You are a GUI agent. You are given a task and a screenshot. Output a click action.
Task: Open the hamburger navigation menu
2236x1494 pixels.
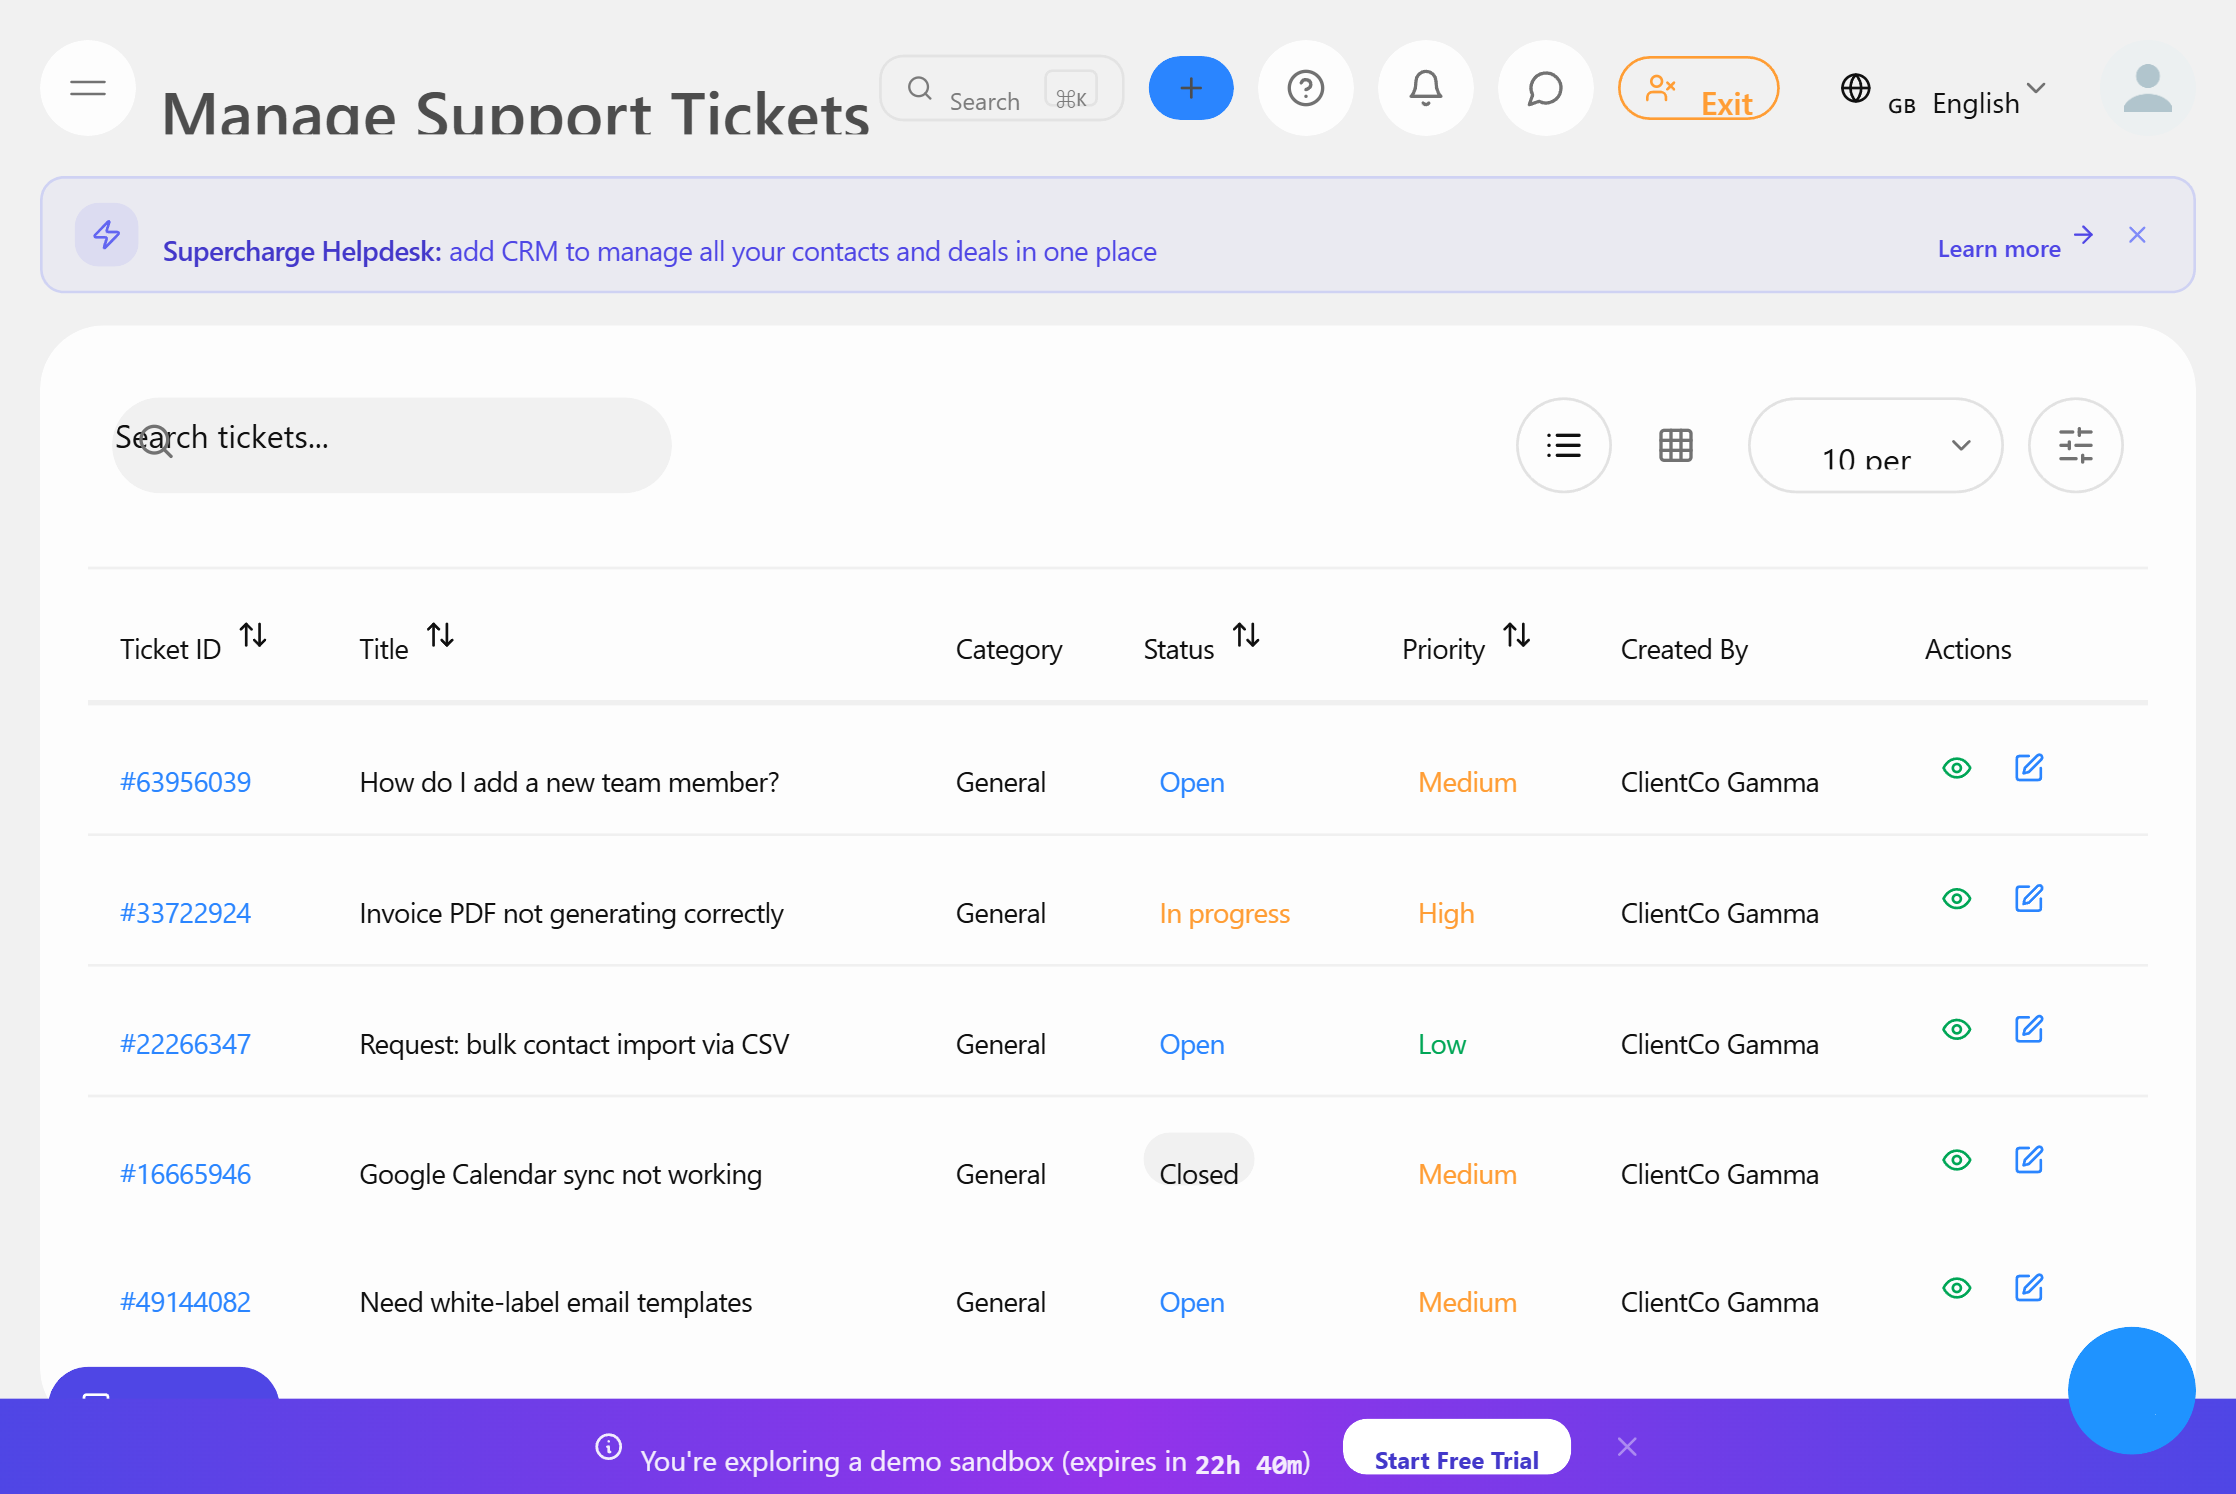[x=87, y=88]
